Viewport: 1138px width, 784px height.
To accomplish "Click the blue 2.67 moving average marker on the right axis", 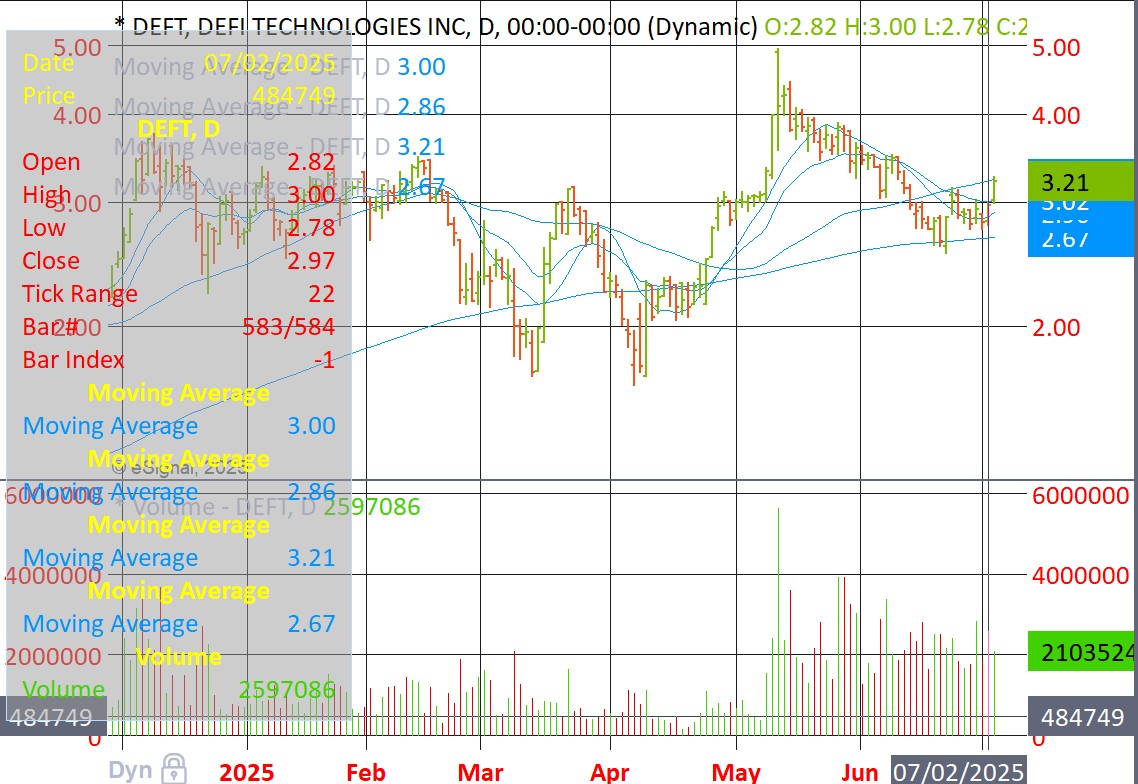I will (x=1081, y=240).
